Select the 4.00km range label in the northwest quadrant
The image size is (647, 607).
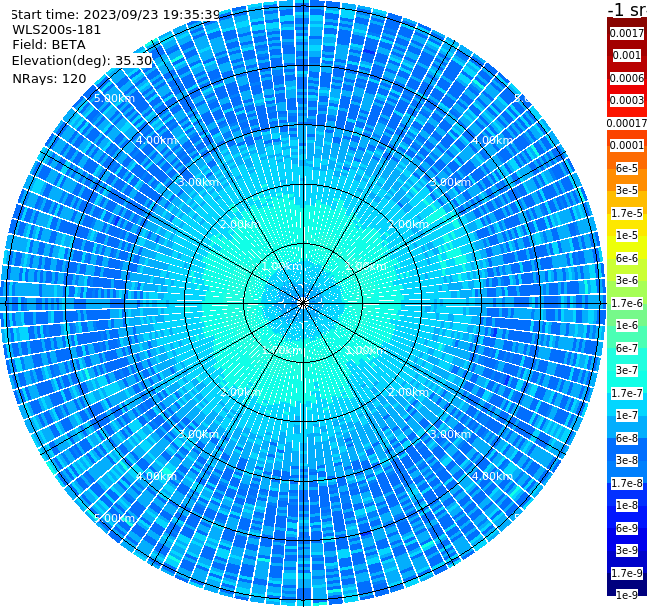tap(156, 140)
